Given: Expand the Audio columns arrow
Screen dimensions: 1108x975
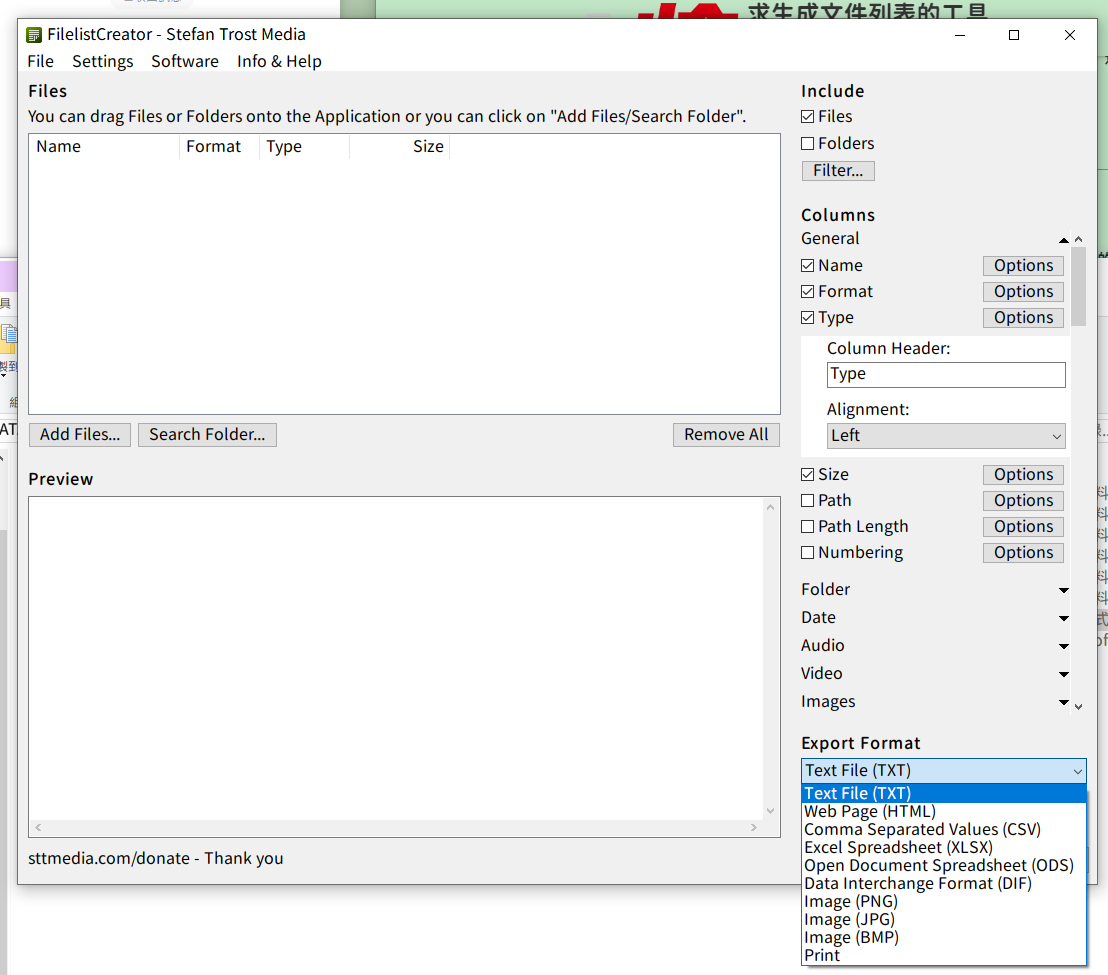Looking at the screenshot, I should point(1063,646).
